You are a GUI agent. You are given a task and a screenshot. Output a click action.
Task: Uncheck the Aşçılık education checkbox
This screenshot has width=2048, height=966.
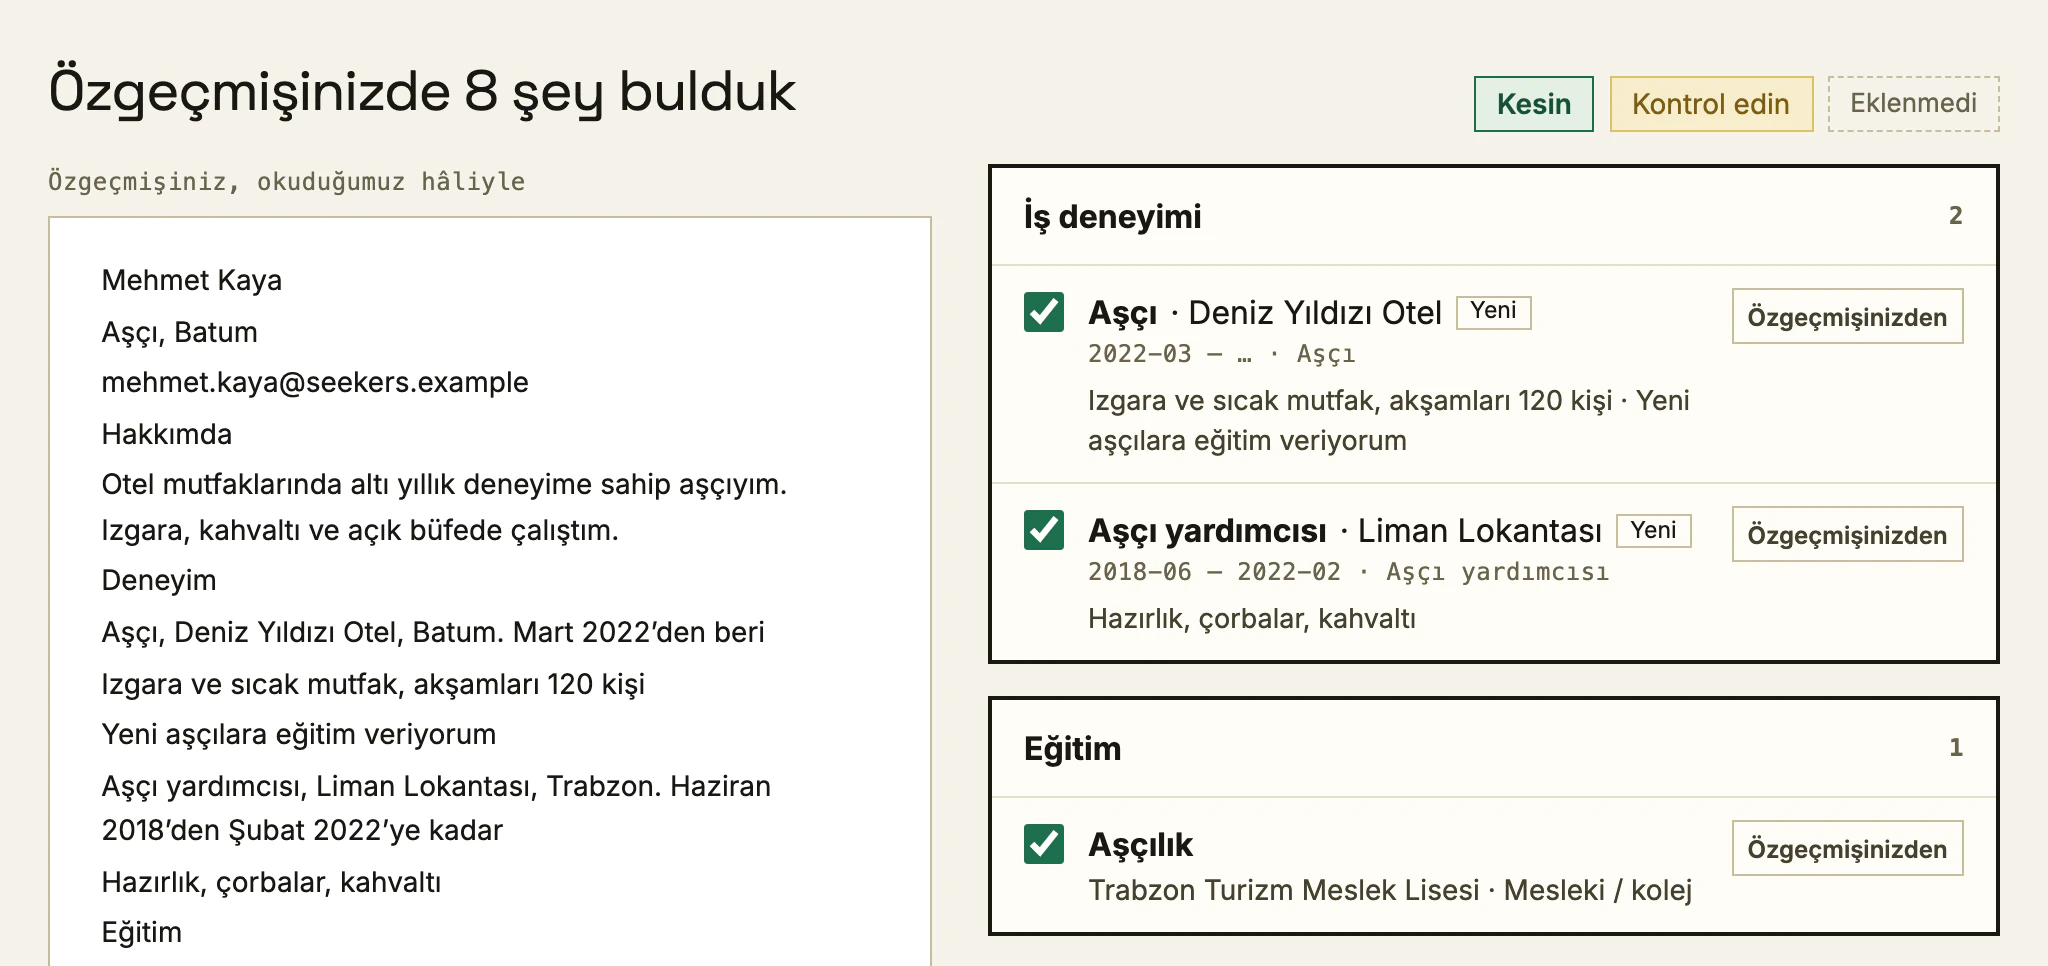tap(1044, 844)
